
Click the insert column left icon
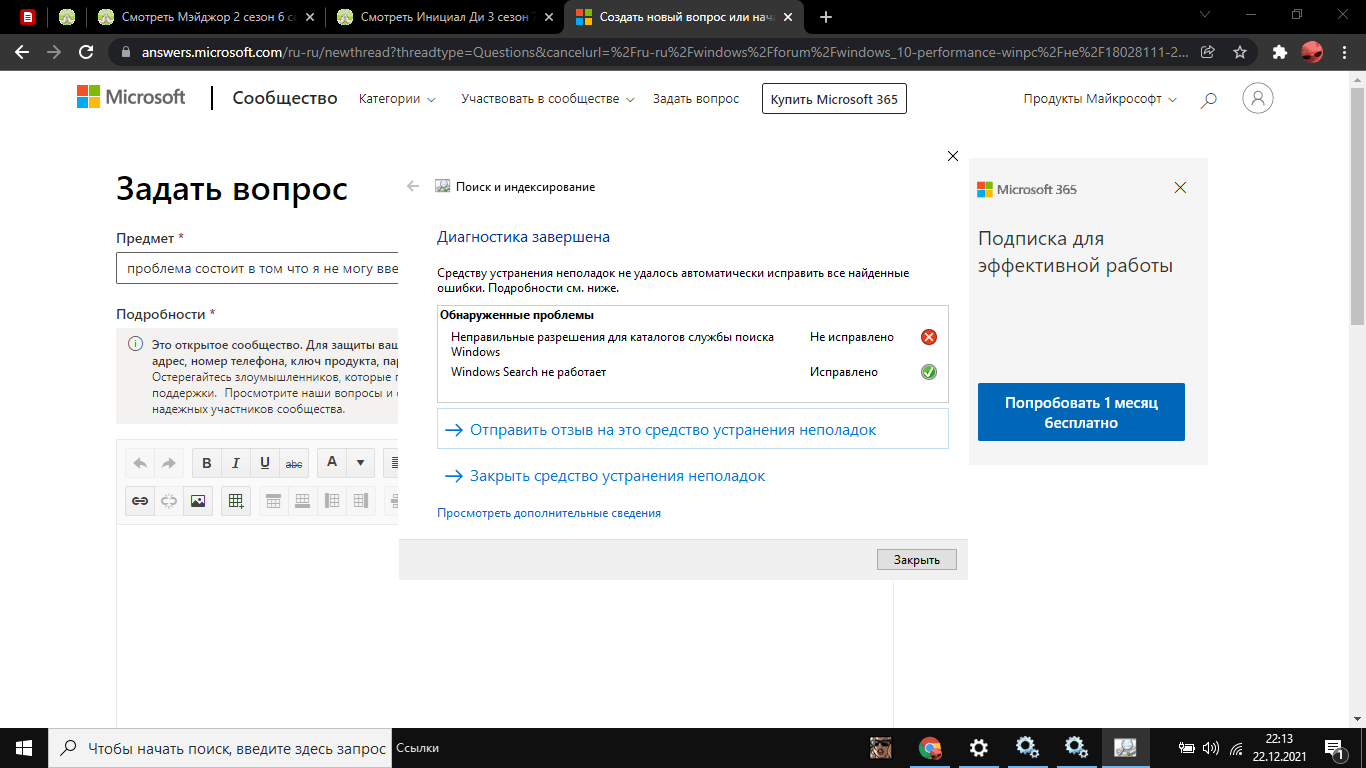point(332,501)
